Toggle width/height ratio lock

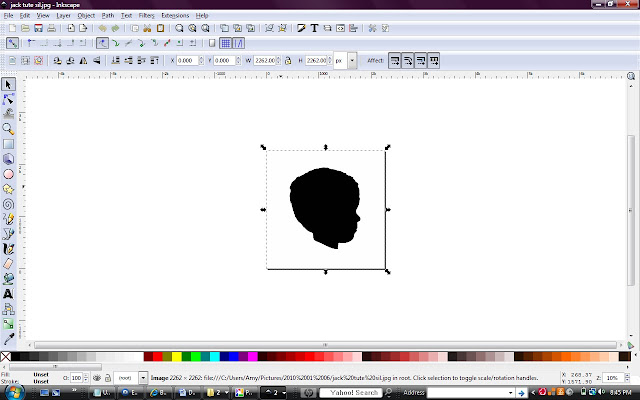click(x=288, y=60)
